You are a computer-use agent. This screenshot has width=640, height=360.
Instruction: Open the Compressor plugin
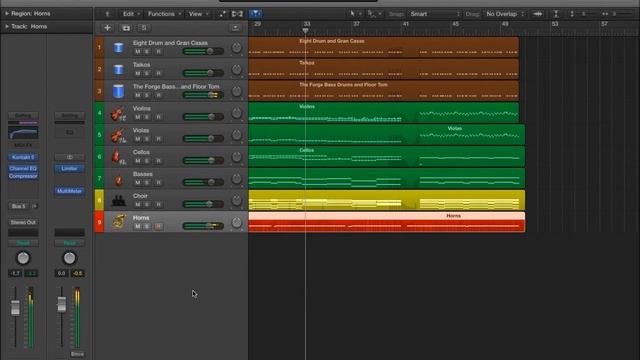click(23, 176)
